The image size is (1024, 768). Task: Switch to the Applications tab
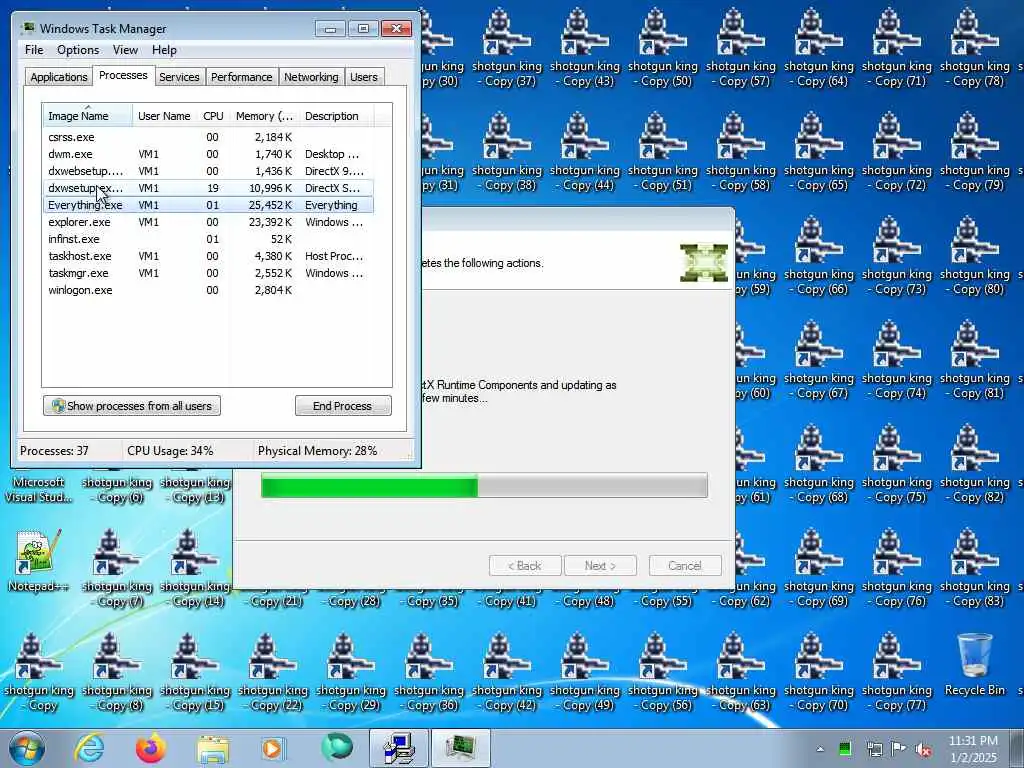(x=59, y=77)
